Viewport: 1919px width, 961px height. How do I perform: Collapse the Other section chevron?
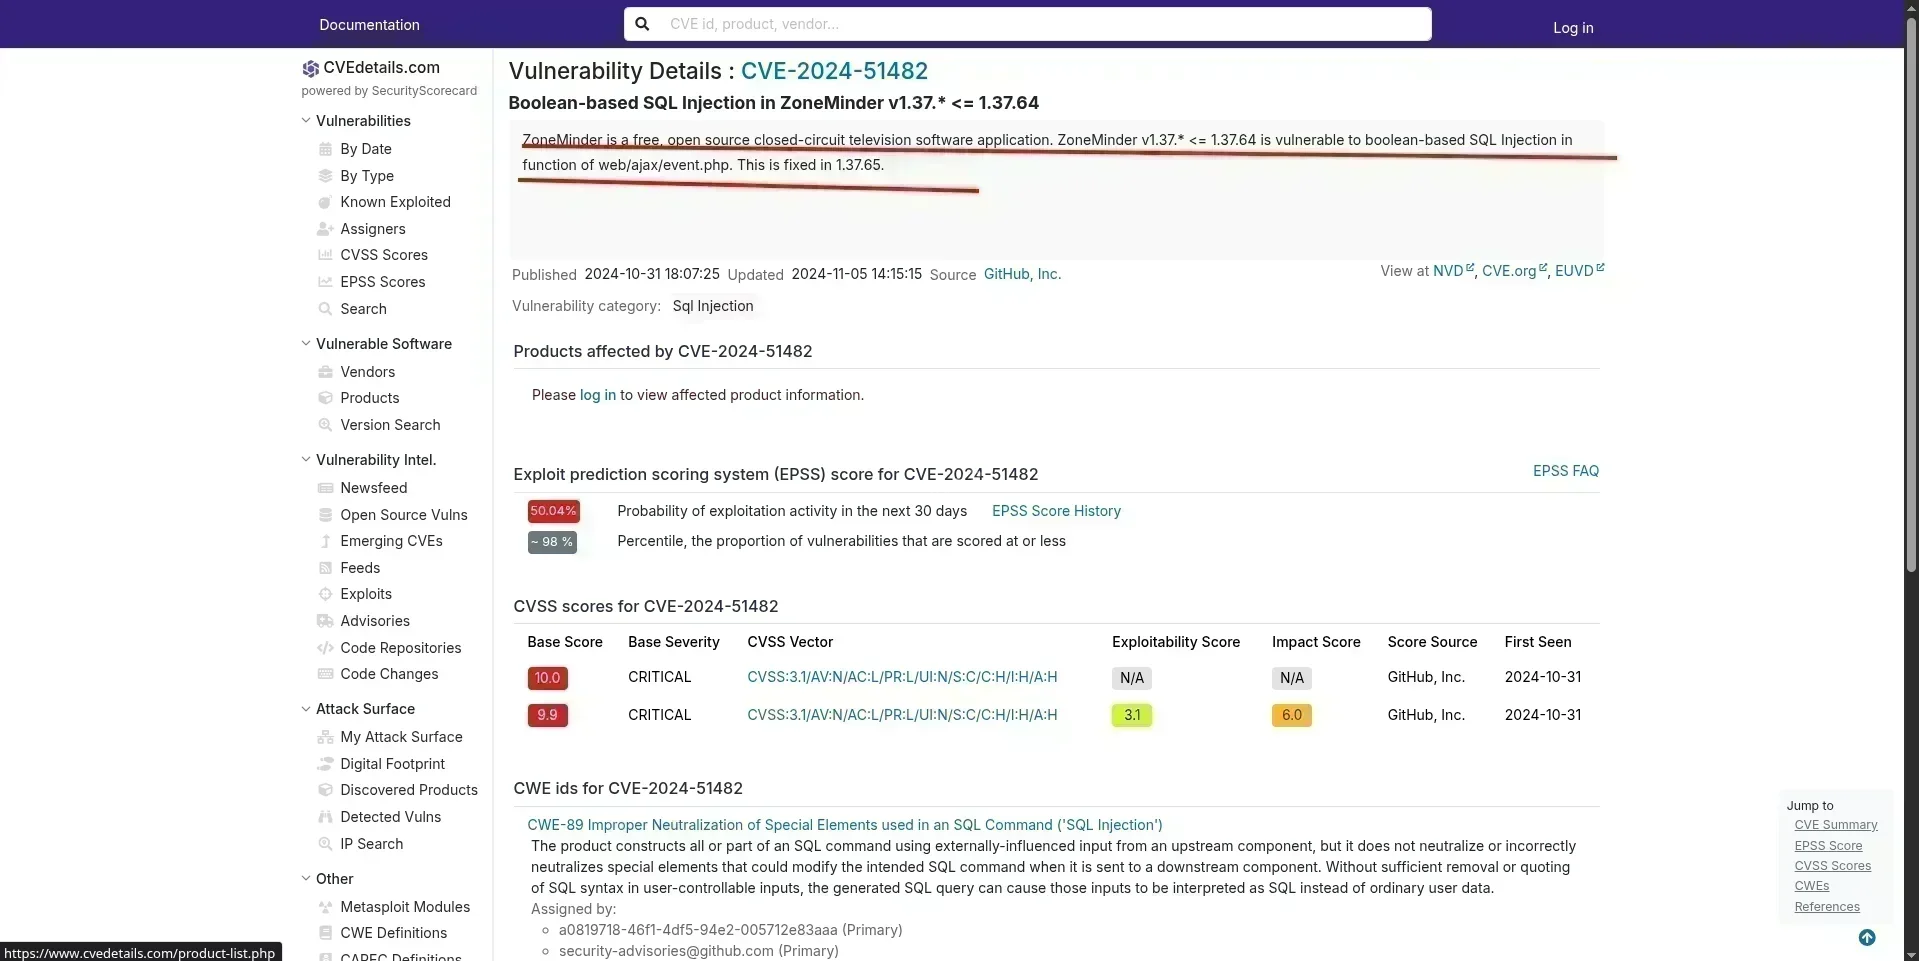point(306,879)
